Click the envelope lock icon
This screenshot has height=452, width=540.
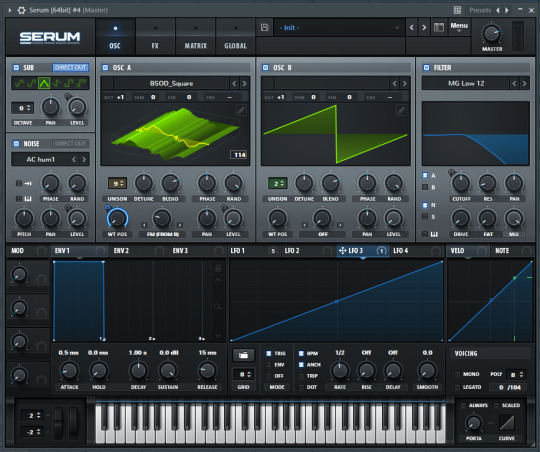pos(218,268)
